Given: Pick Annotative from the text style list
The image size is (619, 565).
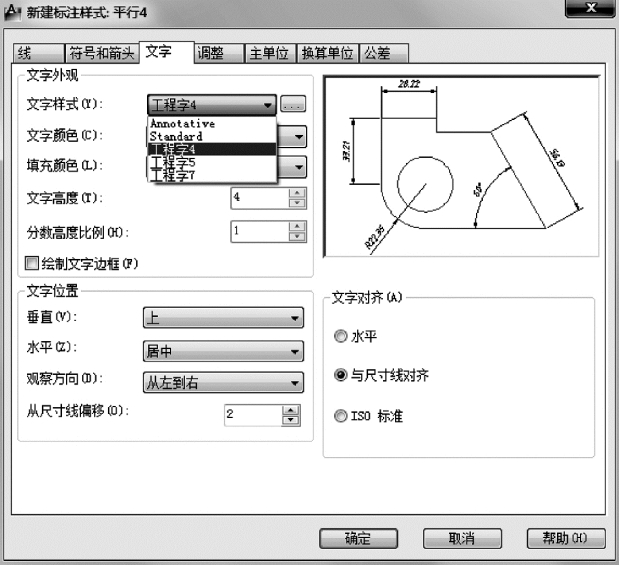Looking at the screenshot, I should coord(182,123).
